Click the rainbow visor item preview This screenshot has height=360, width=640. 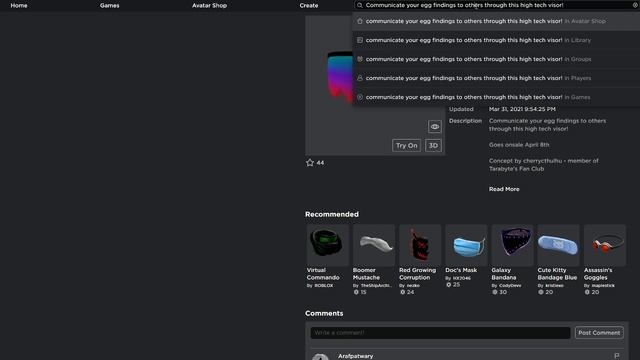click(340, 77)
